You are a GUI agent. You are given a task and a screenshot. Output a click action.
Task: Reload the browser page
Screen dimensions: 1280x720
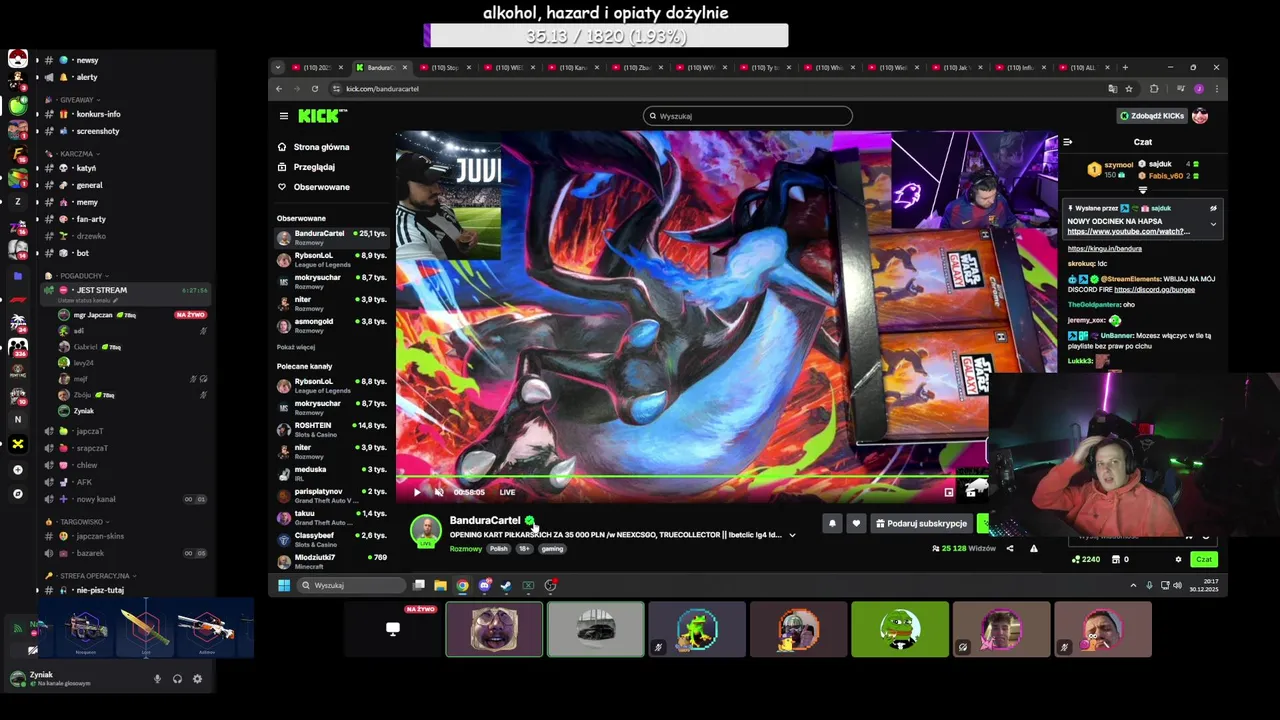pos(315,89)
